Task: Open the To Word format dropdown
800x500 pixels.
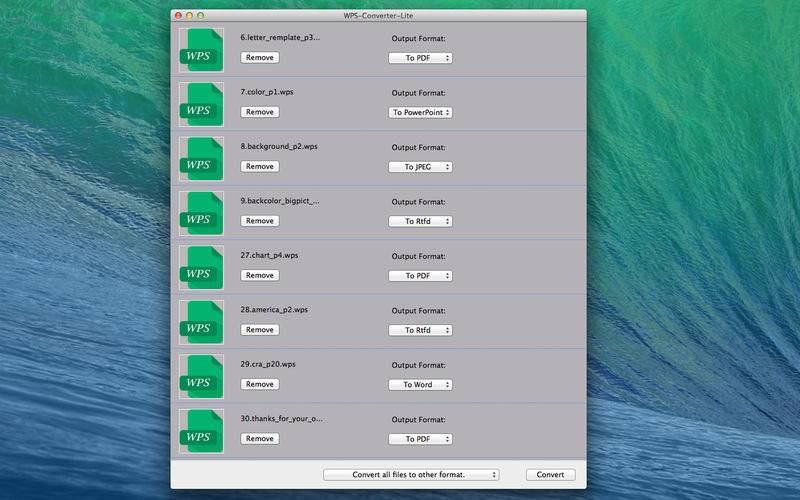Action: point(420,385)
